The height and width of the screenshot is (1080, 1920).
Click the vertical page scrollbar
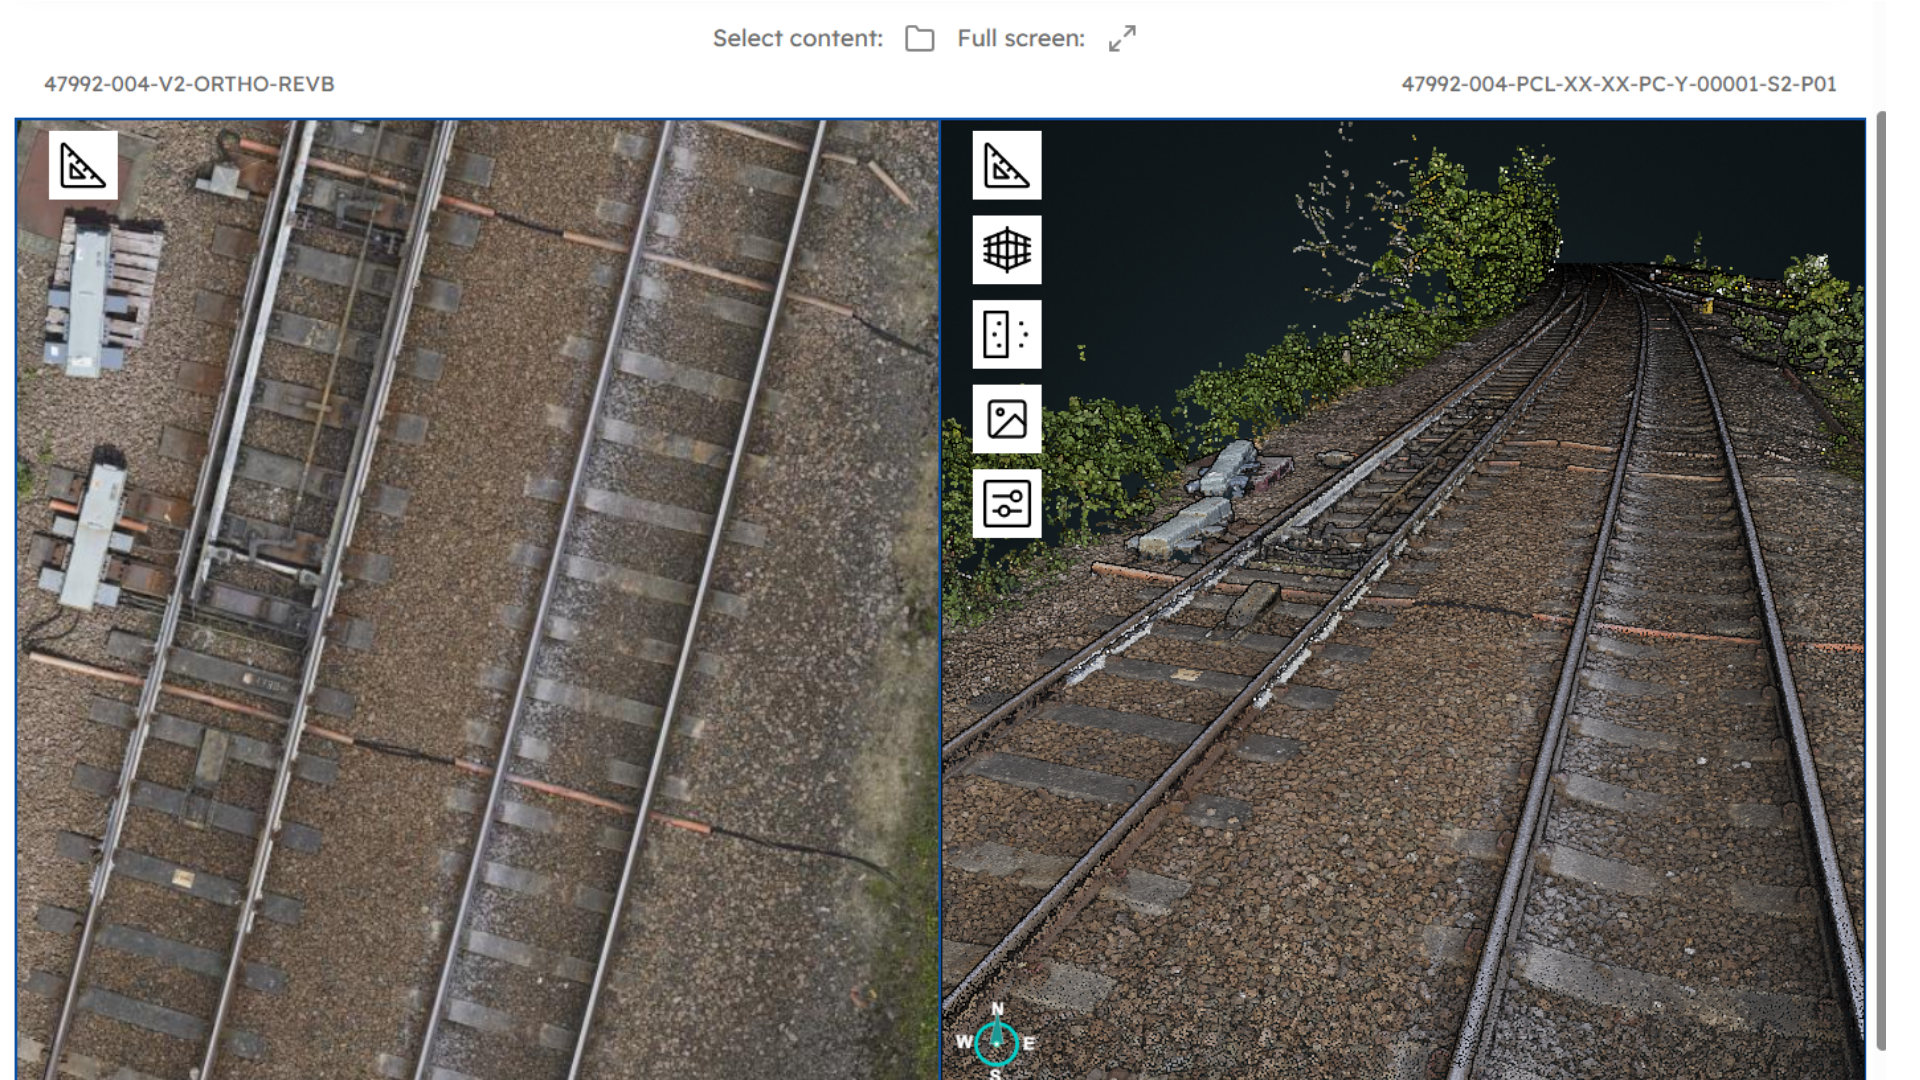[1881, 580]
